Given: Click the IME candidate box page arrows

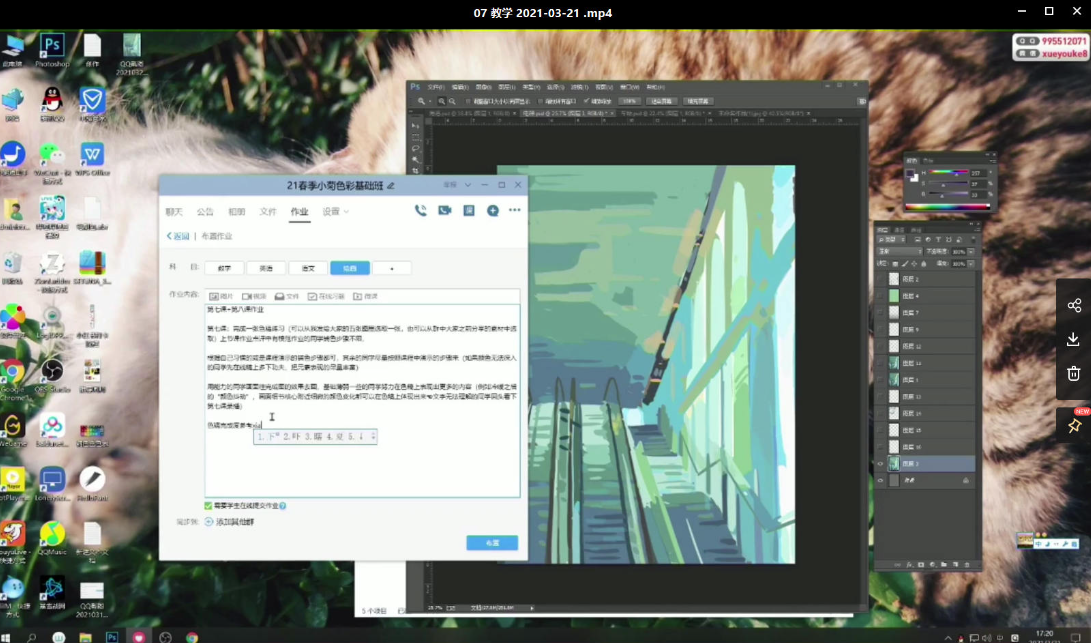Looking at the screenshot, I should point(373,436).
